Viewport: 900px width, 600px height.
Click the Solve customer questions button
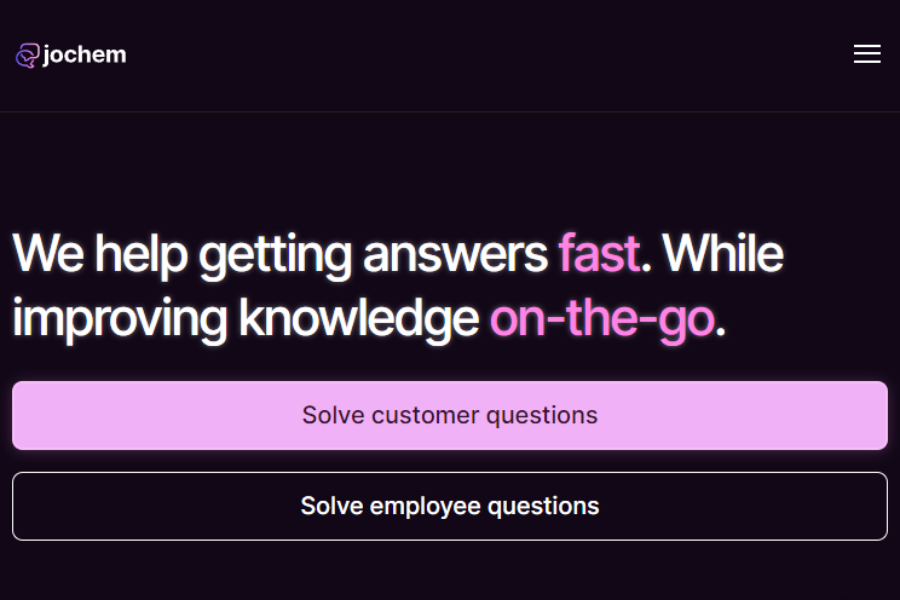coord(450,415)
